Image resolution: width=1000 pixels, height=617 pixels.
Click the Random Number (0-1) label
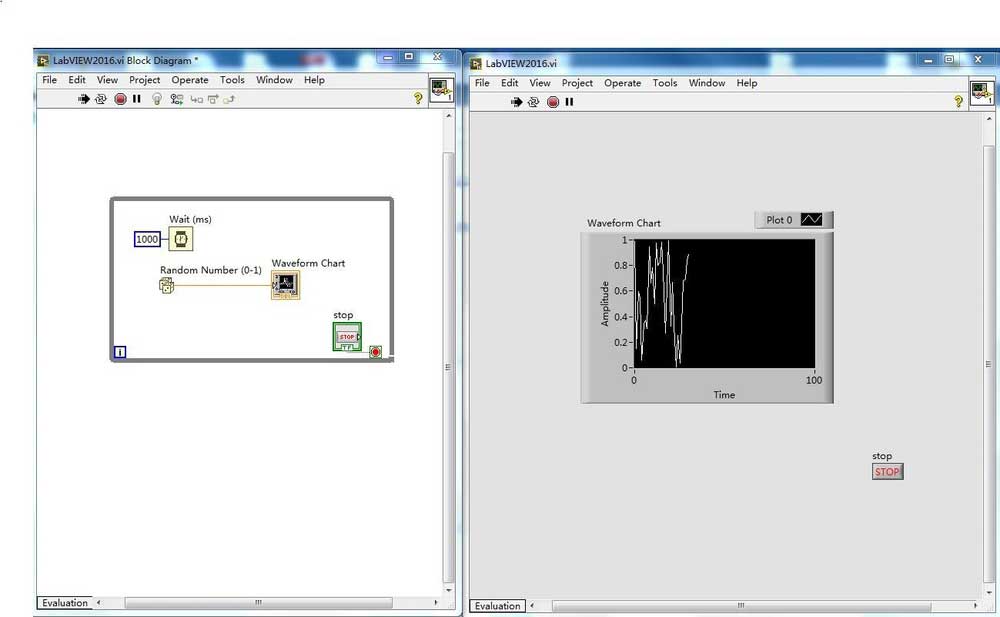pos(210,270)
